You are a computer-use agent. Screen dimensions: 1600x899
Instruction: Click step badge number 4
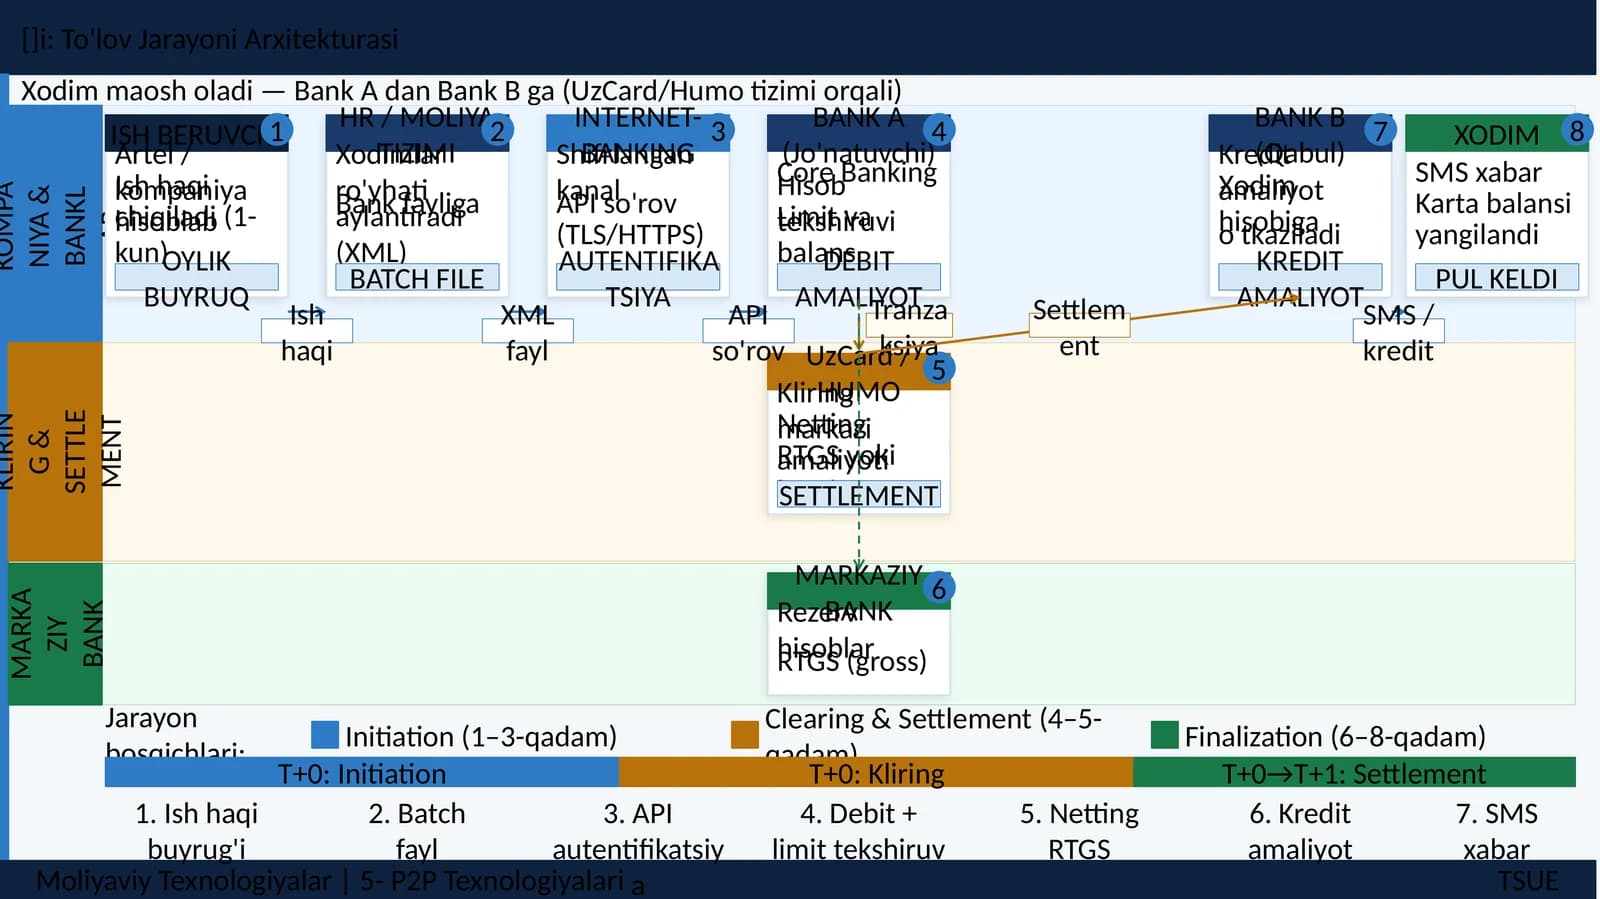pos(938,131)
